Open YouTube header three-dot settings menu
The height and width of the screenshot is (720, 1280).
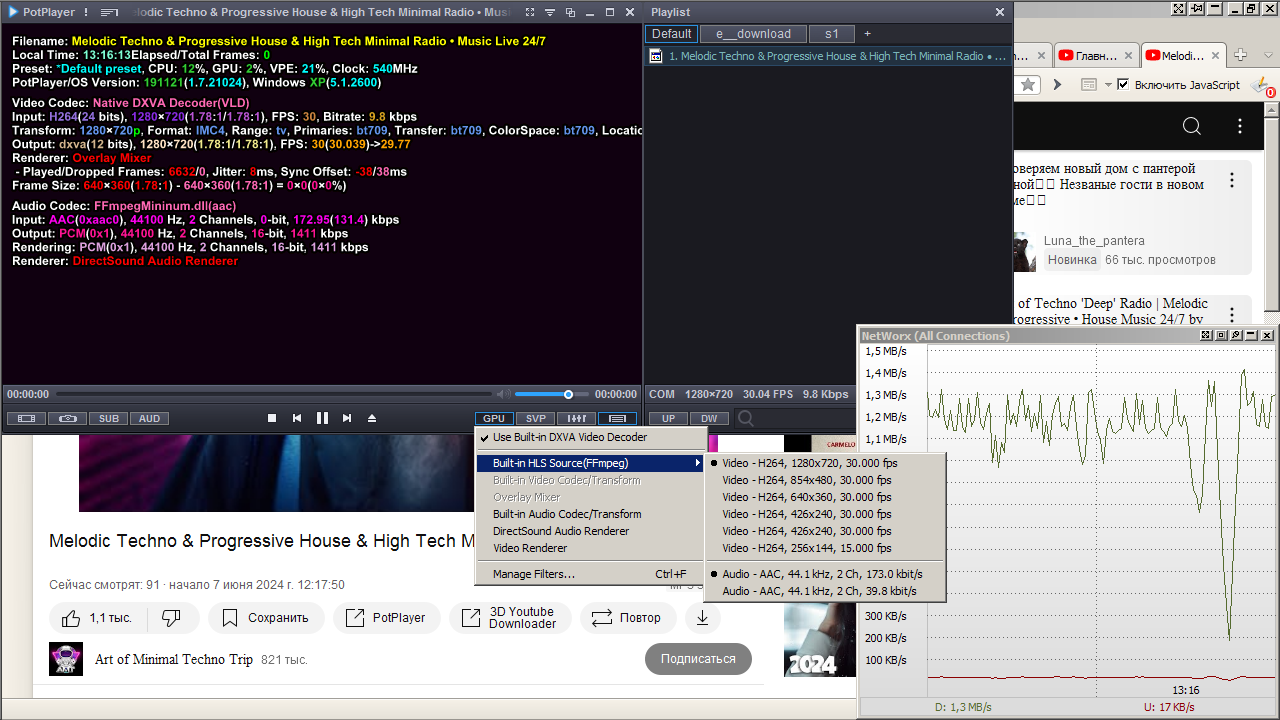(x=1241, y=126)
